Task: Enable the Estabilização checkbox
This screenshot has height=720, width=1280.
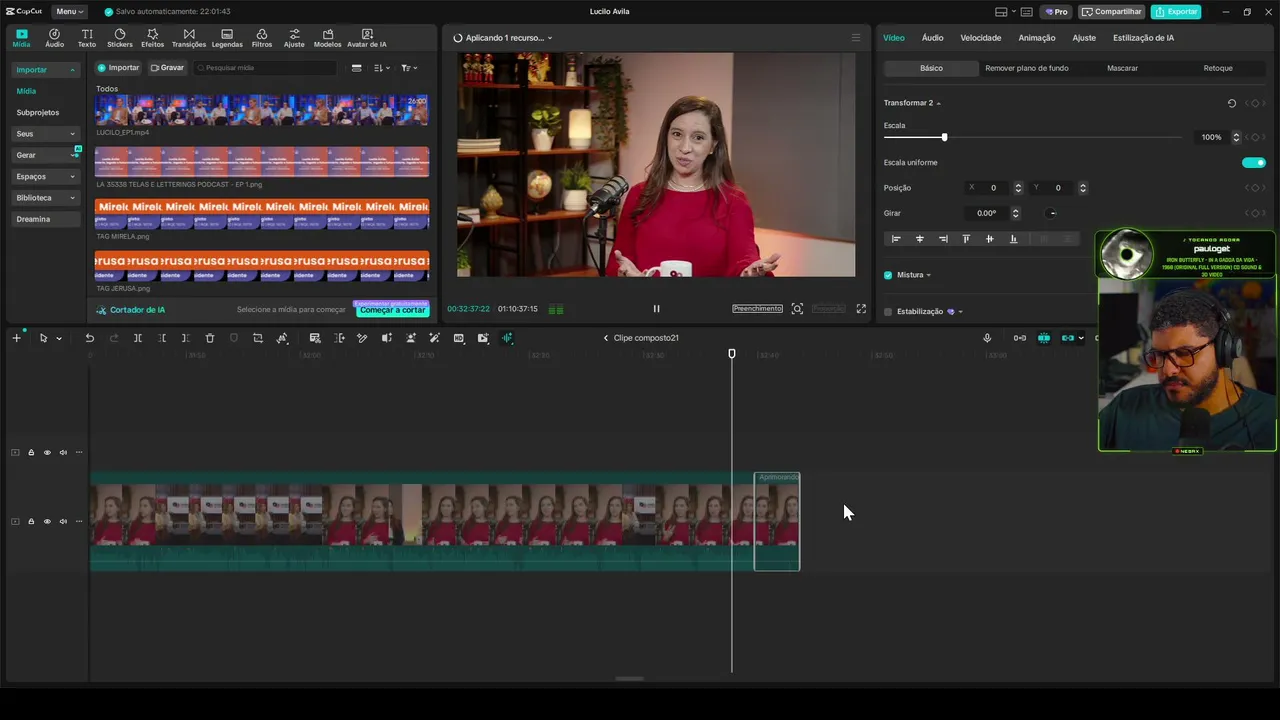Action: [888, 312]
